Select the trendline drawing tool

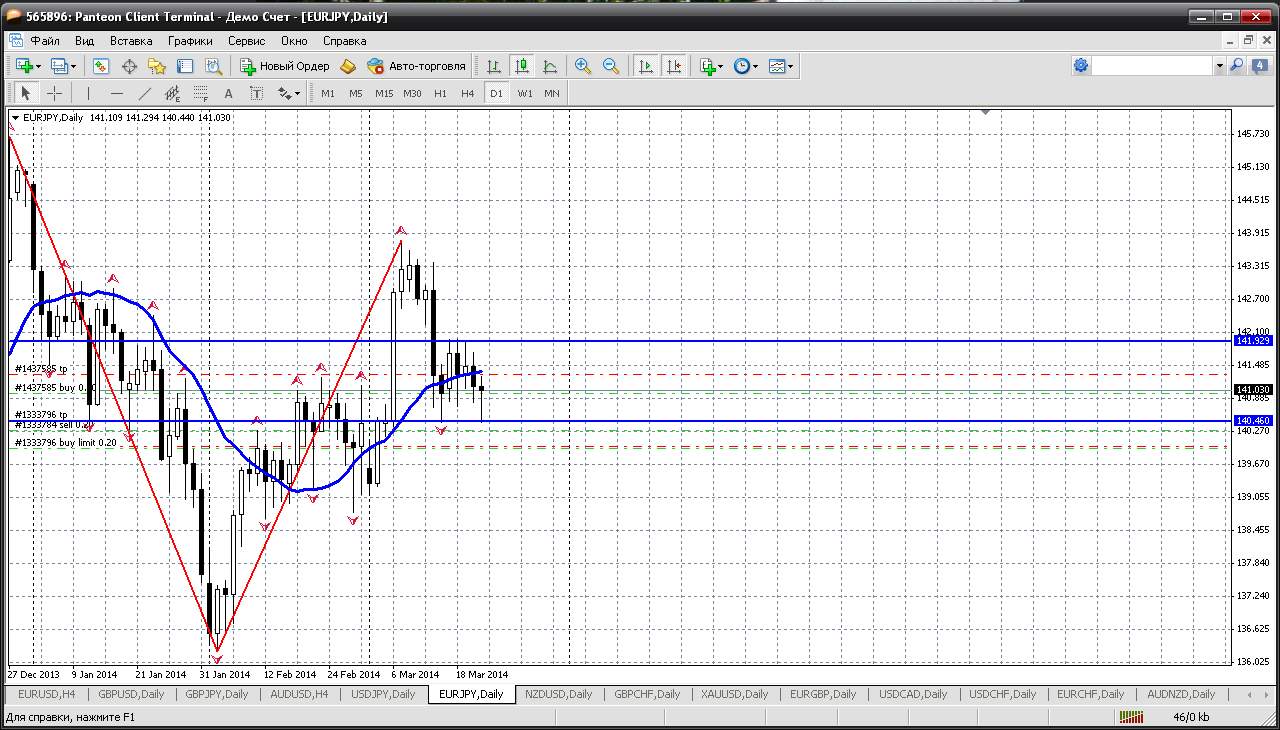click(x=144, y=93)
